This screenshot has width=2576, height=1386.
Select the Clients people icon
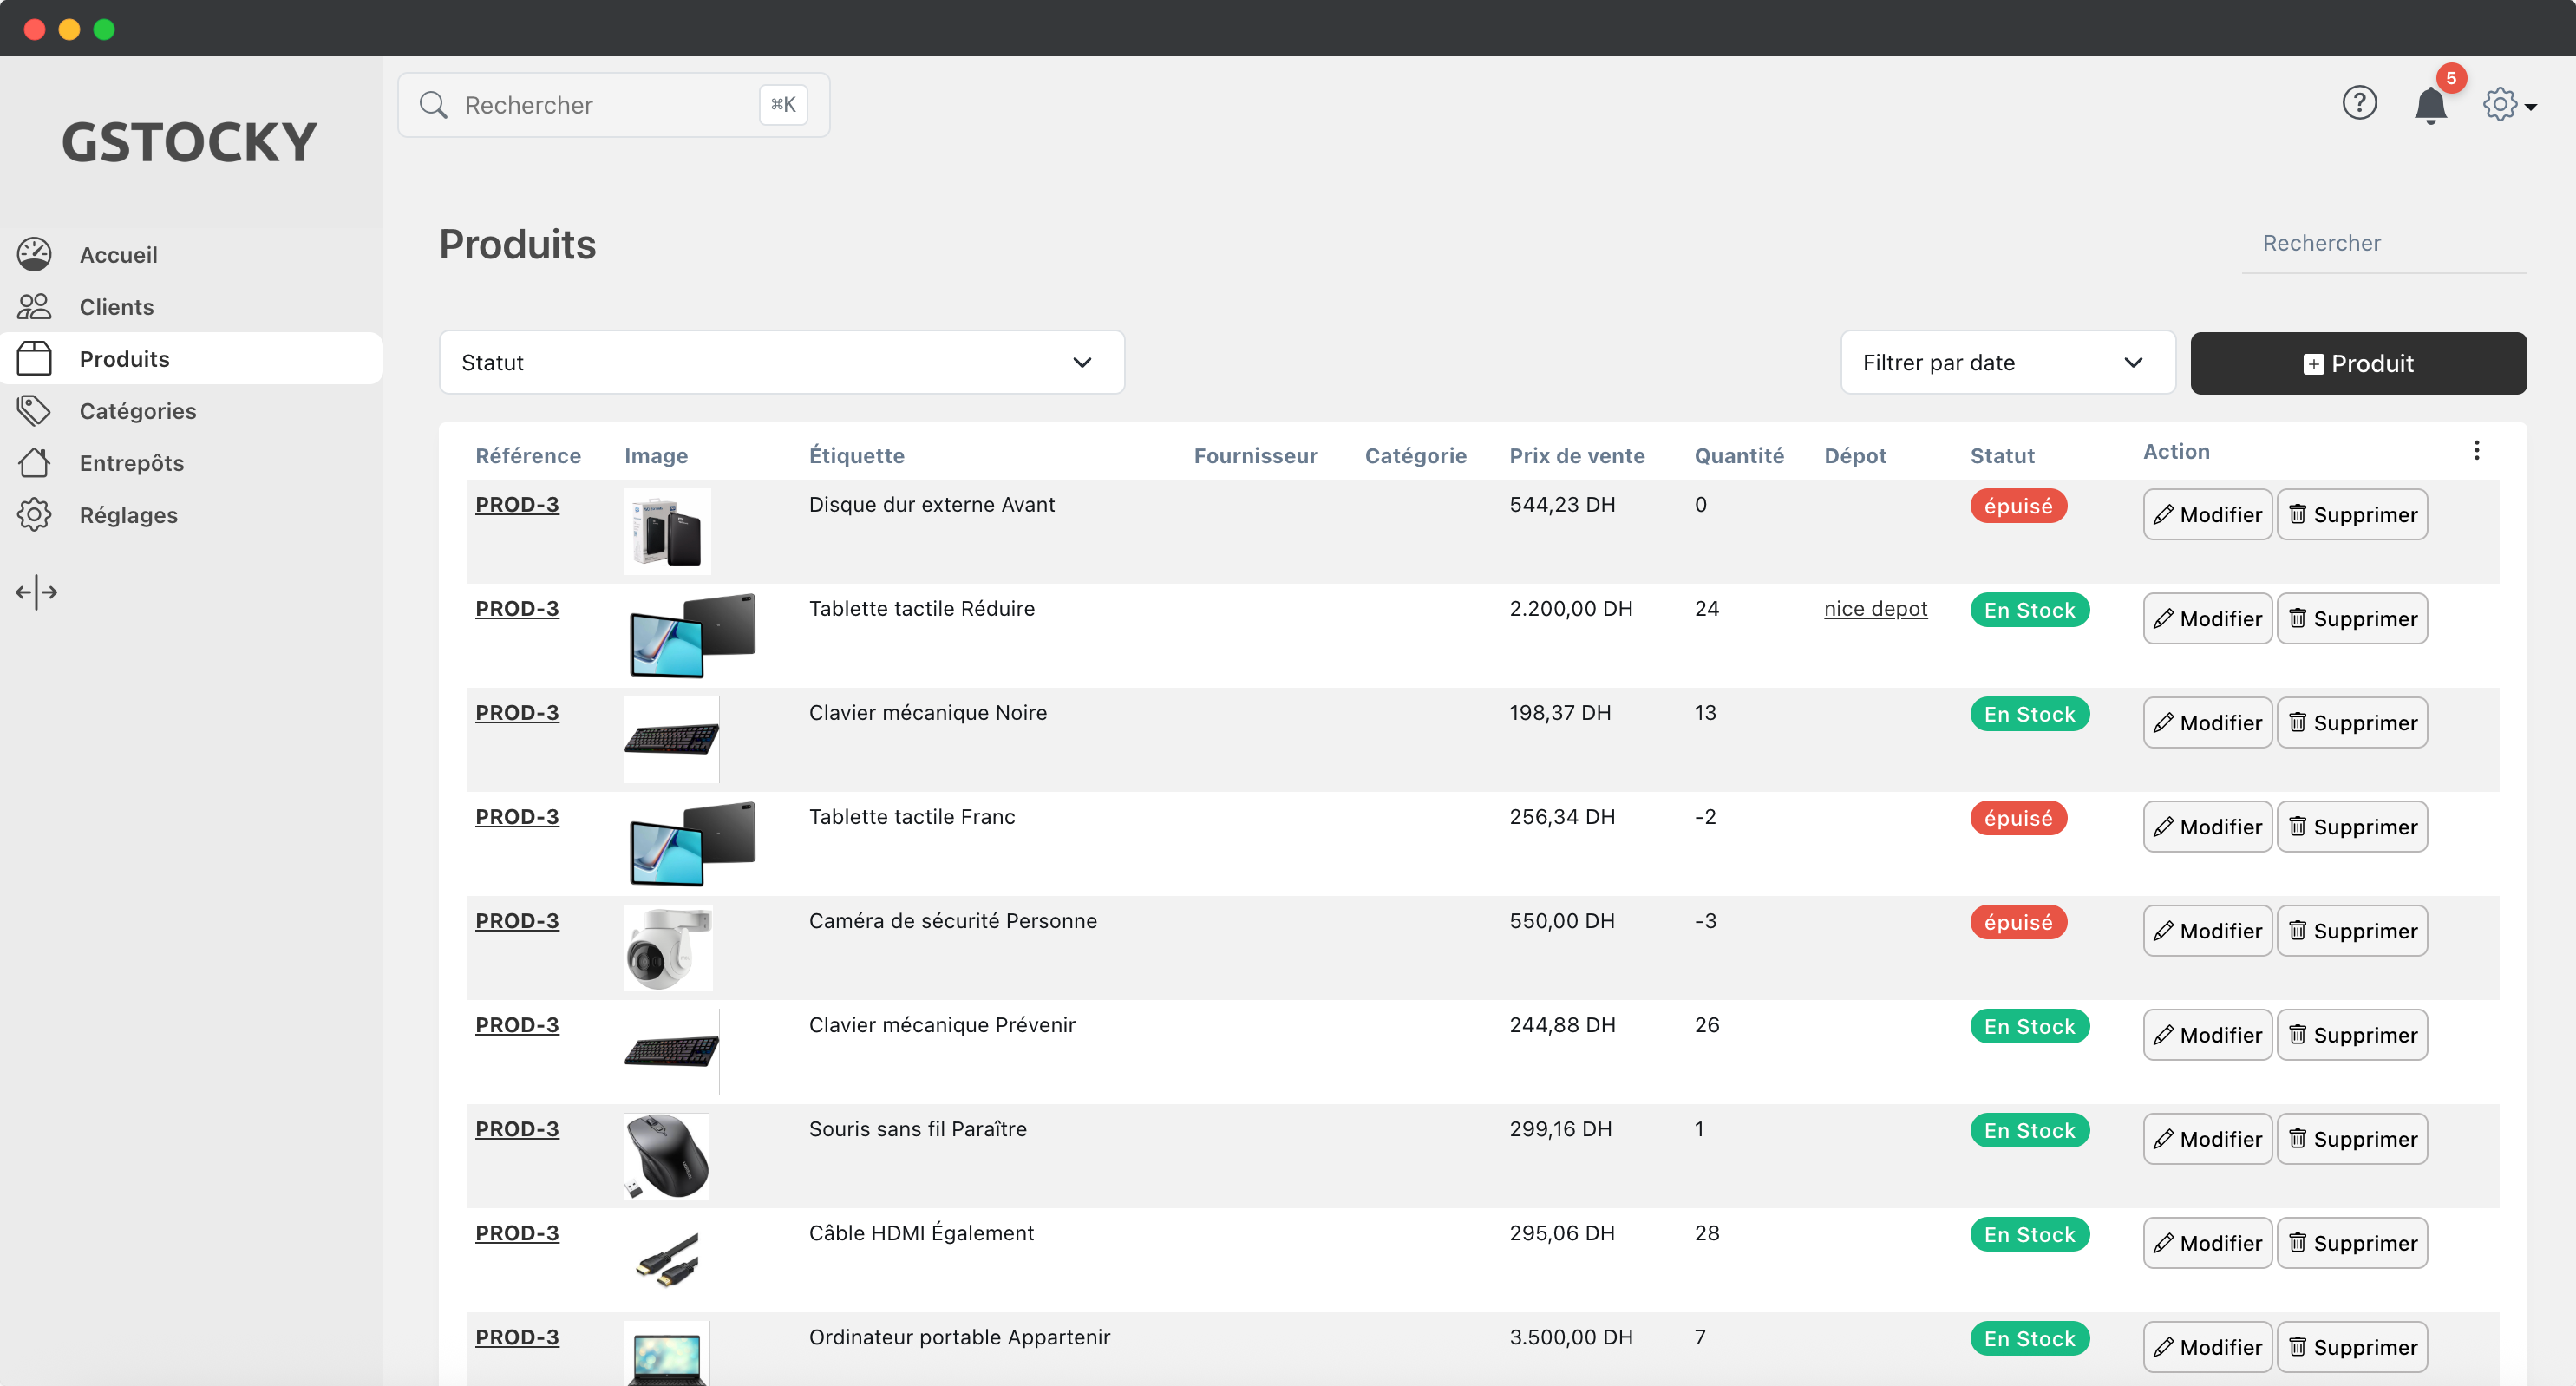pos(35,306)
